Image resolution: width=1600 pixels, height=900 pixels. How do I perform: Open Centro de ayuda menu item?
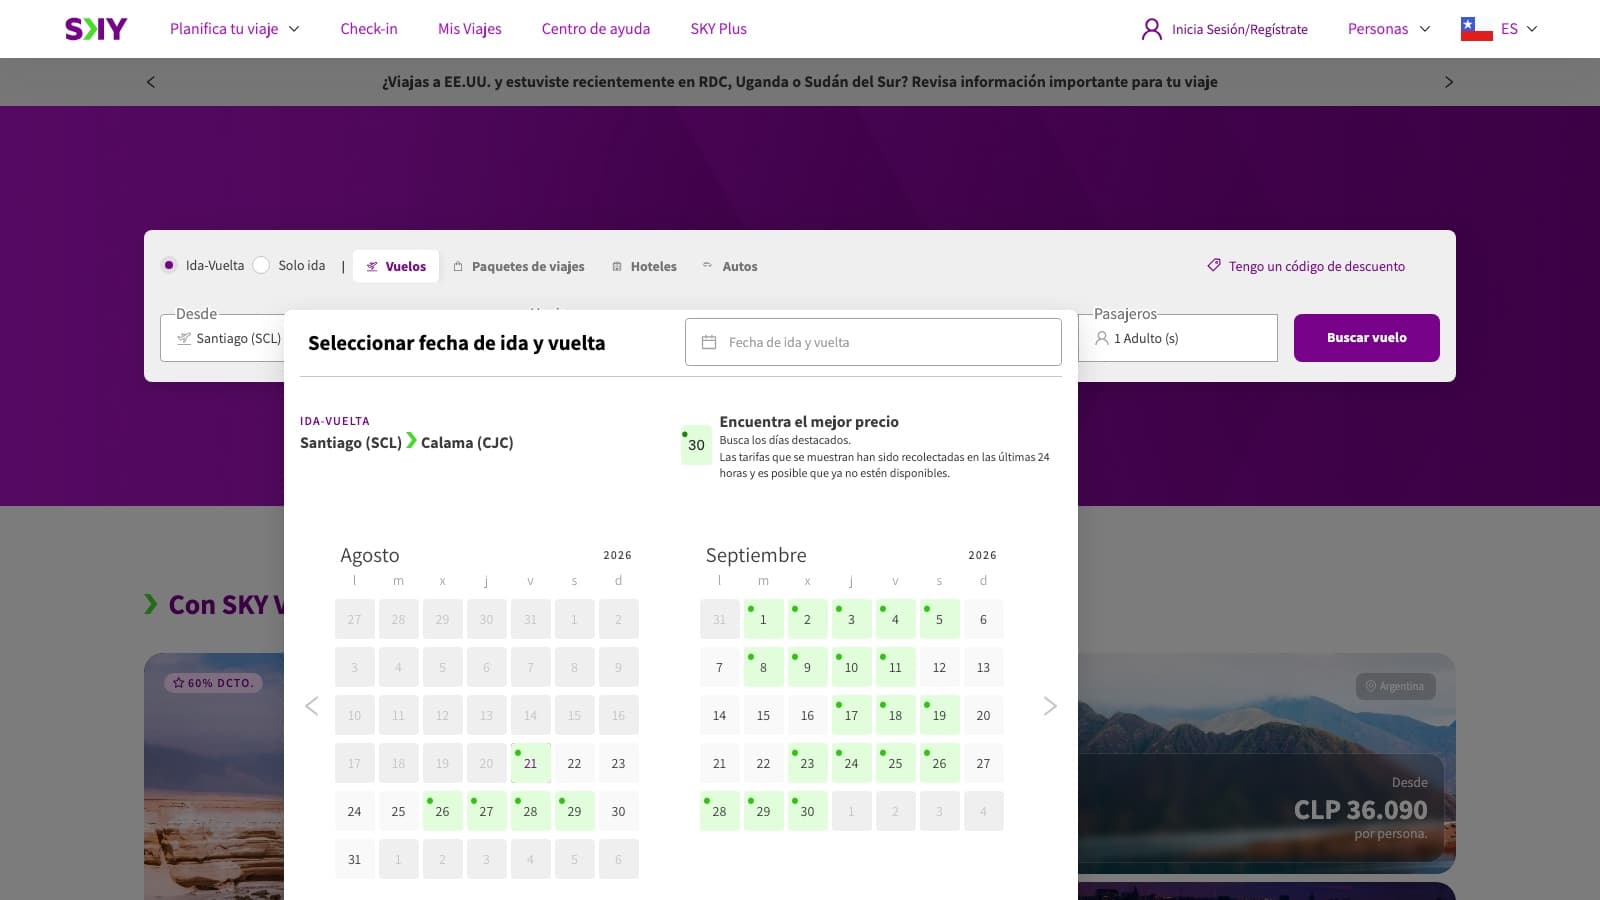click(x=596, y=29)
